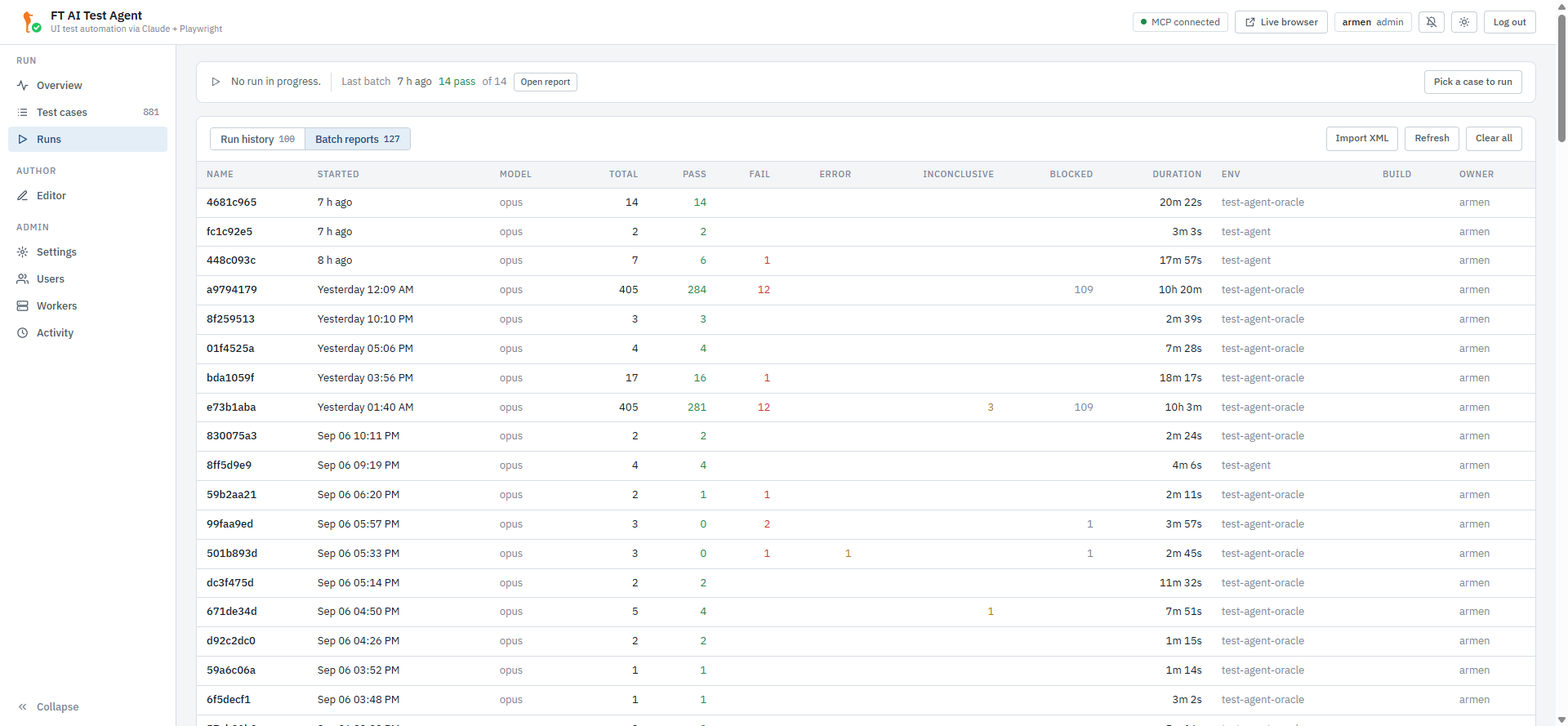Refresh the batch reports list
Image resolution: width=1568 pixels, height=726 pixels.
point(1432,139)
